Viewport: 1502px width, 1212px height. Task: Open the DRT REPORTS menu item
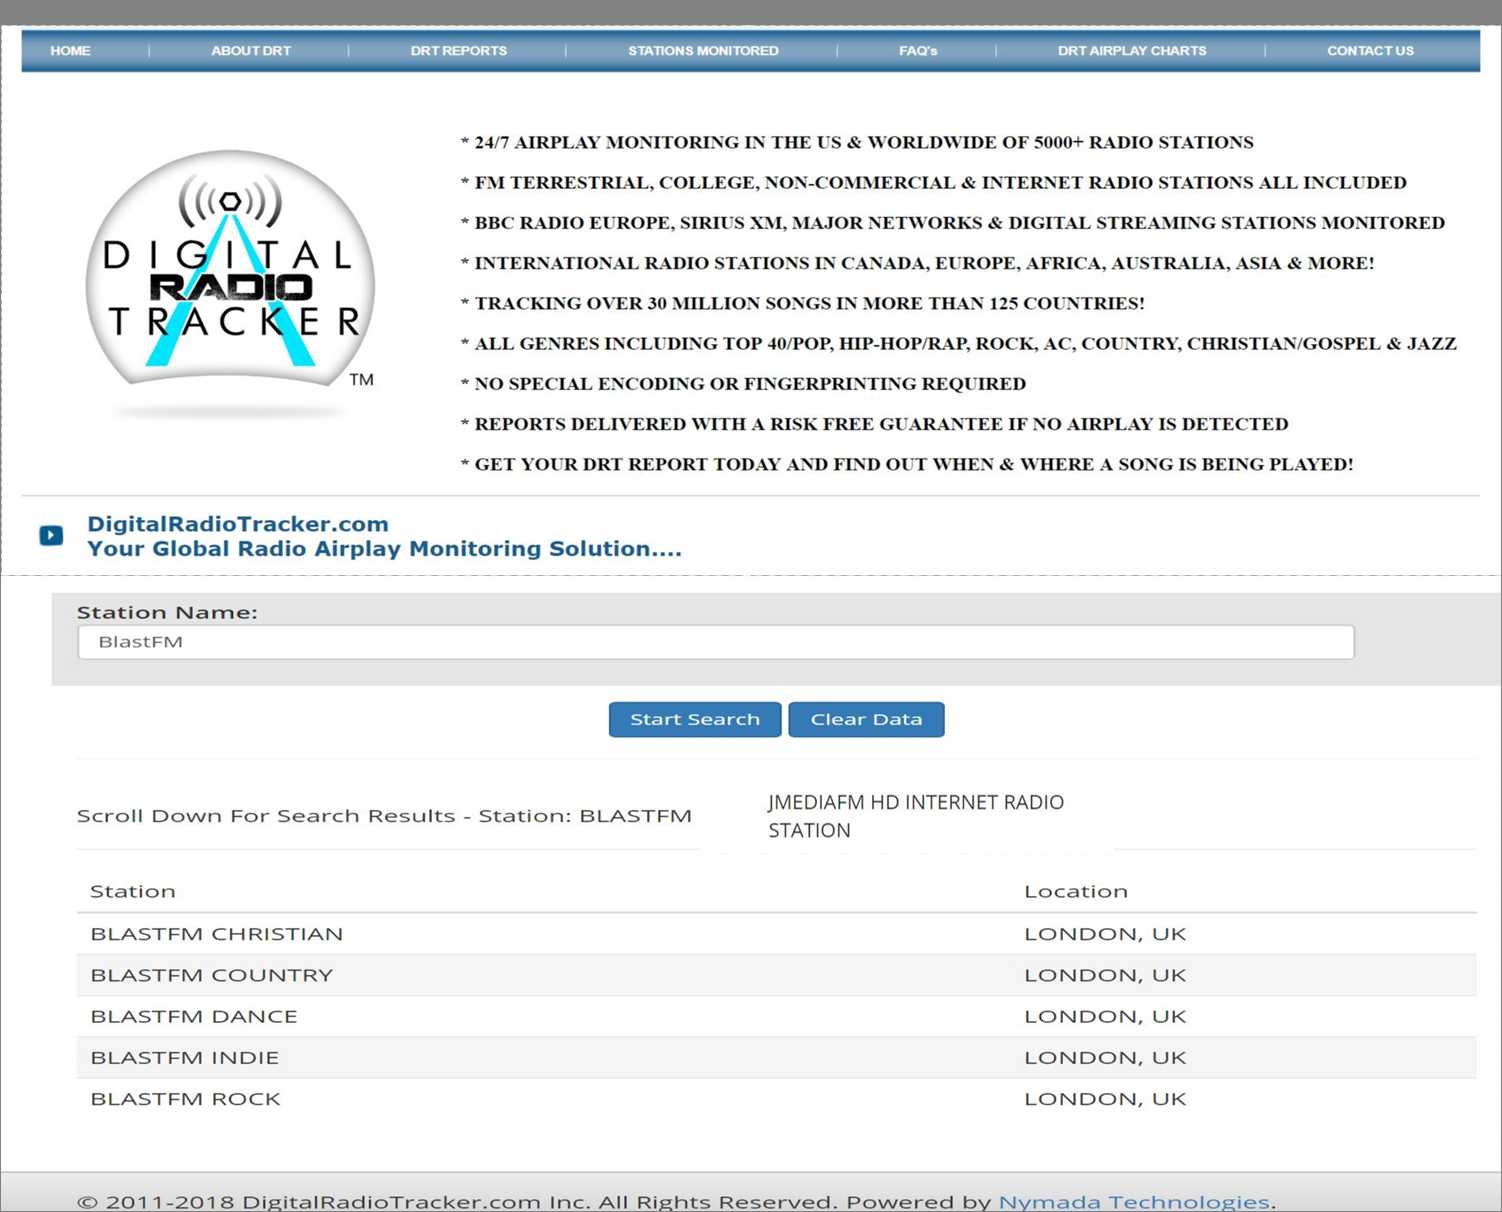coord(458,51)
